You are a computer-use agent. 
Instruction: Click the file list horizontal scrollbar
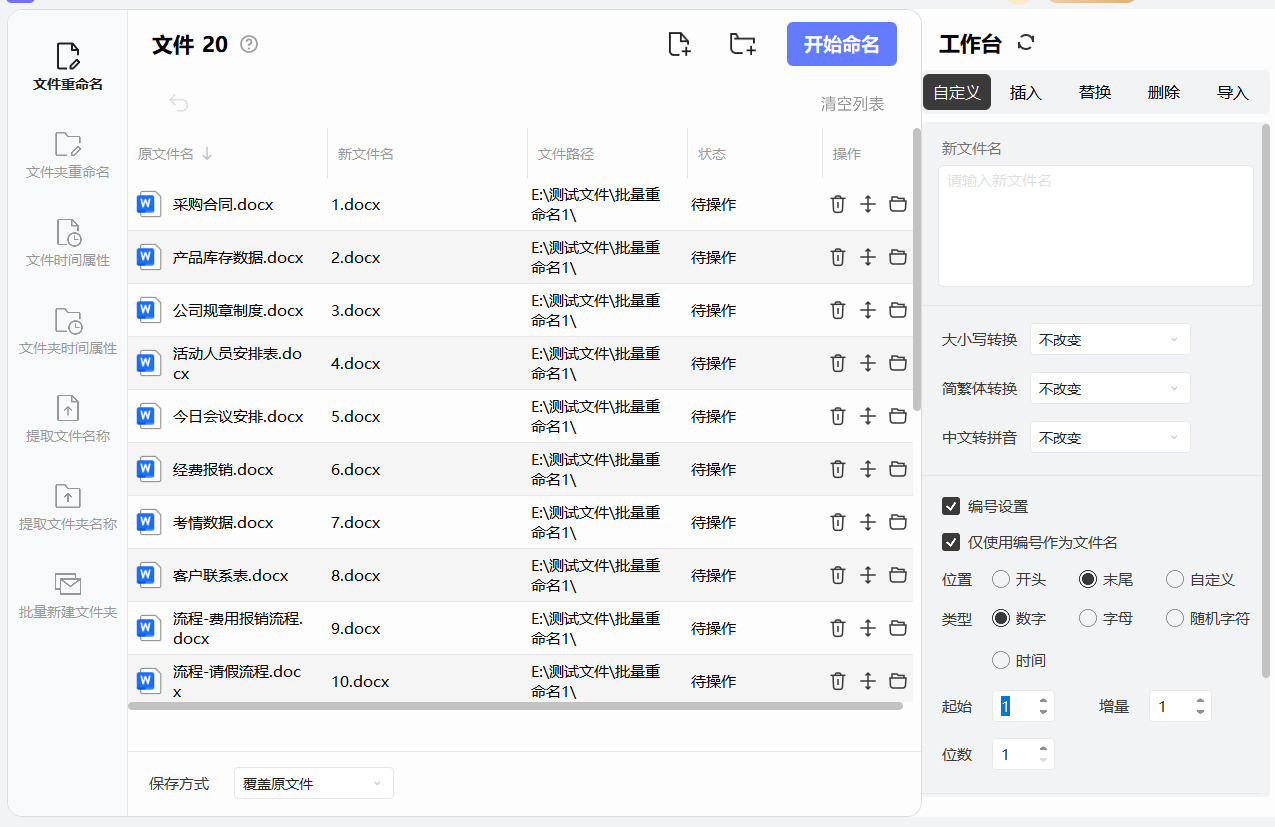point(515,706)
